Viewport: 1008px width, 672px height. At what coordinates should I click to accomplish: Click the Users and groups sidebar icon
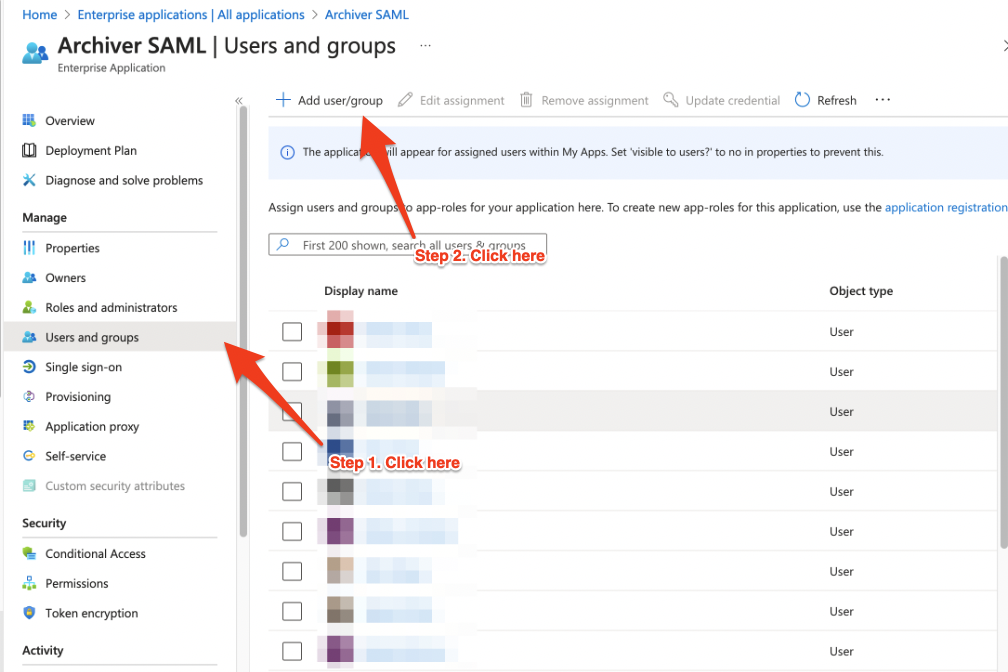(x=29, y=337)
